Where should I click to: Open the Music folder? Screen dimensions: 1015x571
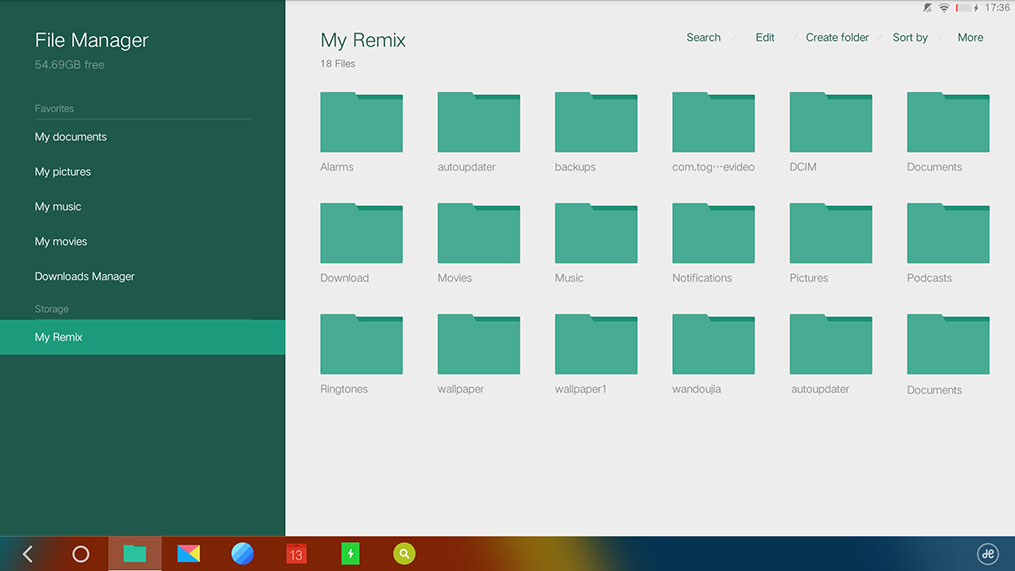[596, 233]
